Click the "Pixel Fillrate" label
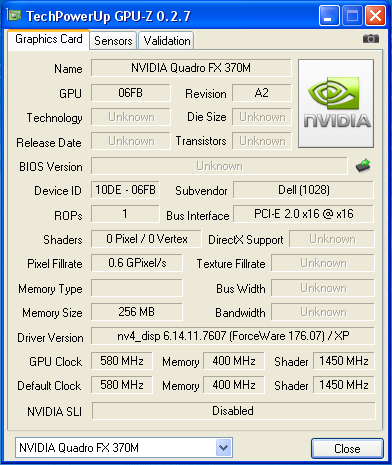 tap(55, 264)
